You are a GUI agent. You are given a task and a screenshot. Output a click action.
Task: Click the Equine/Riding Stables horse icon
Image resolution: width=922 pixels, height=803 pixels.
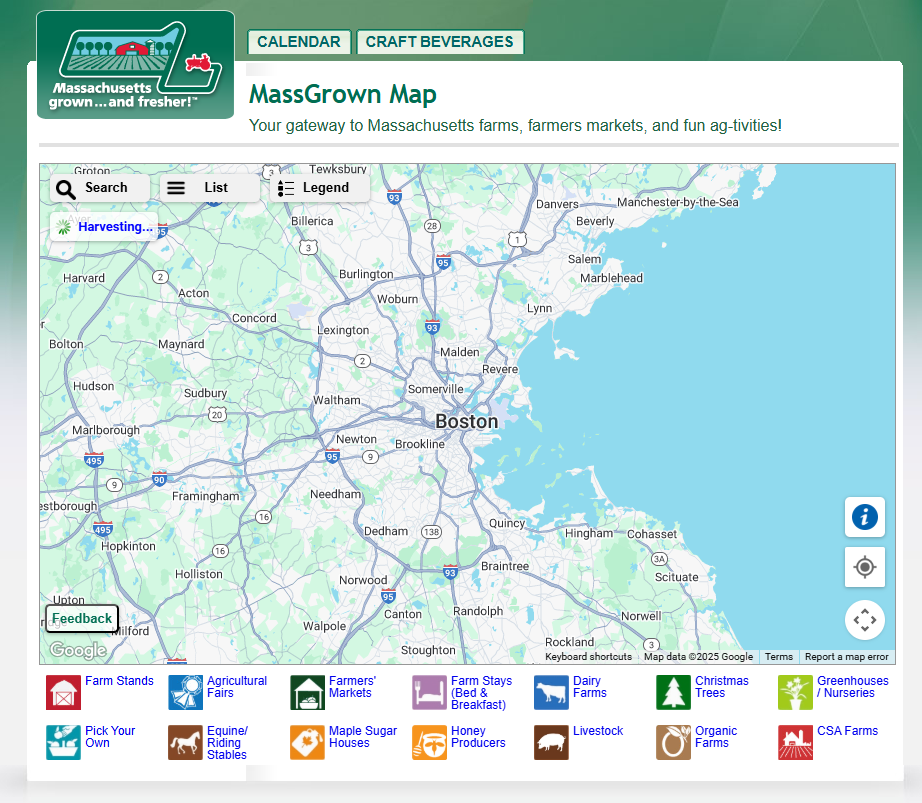click(x=185, y=742)
